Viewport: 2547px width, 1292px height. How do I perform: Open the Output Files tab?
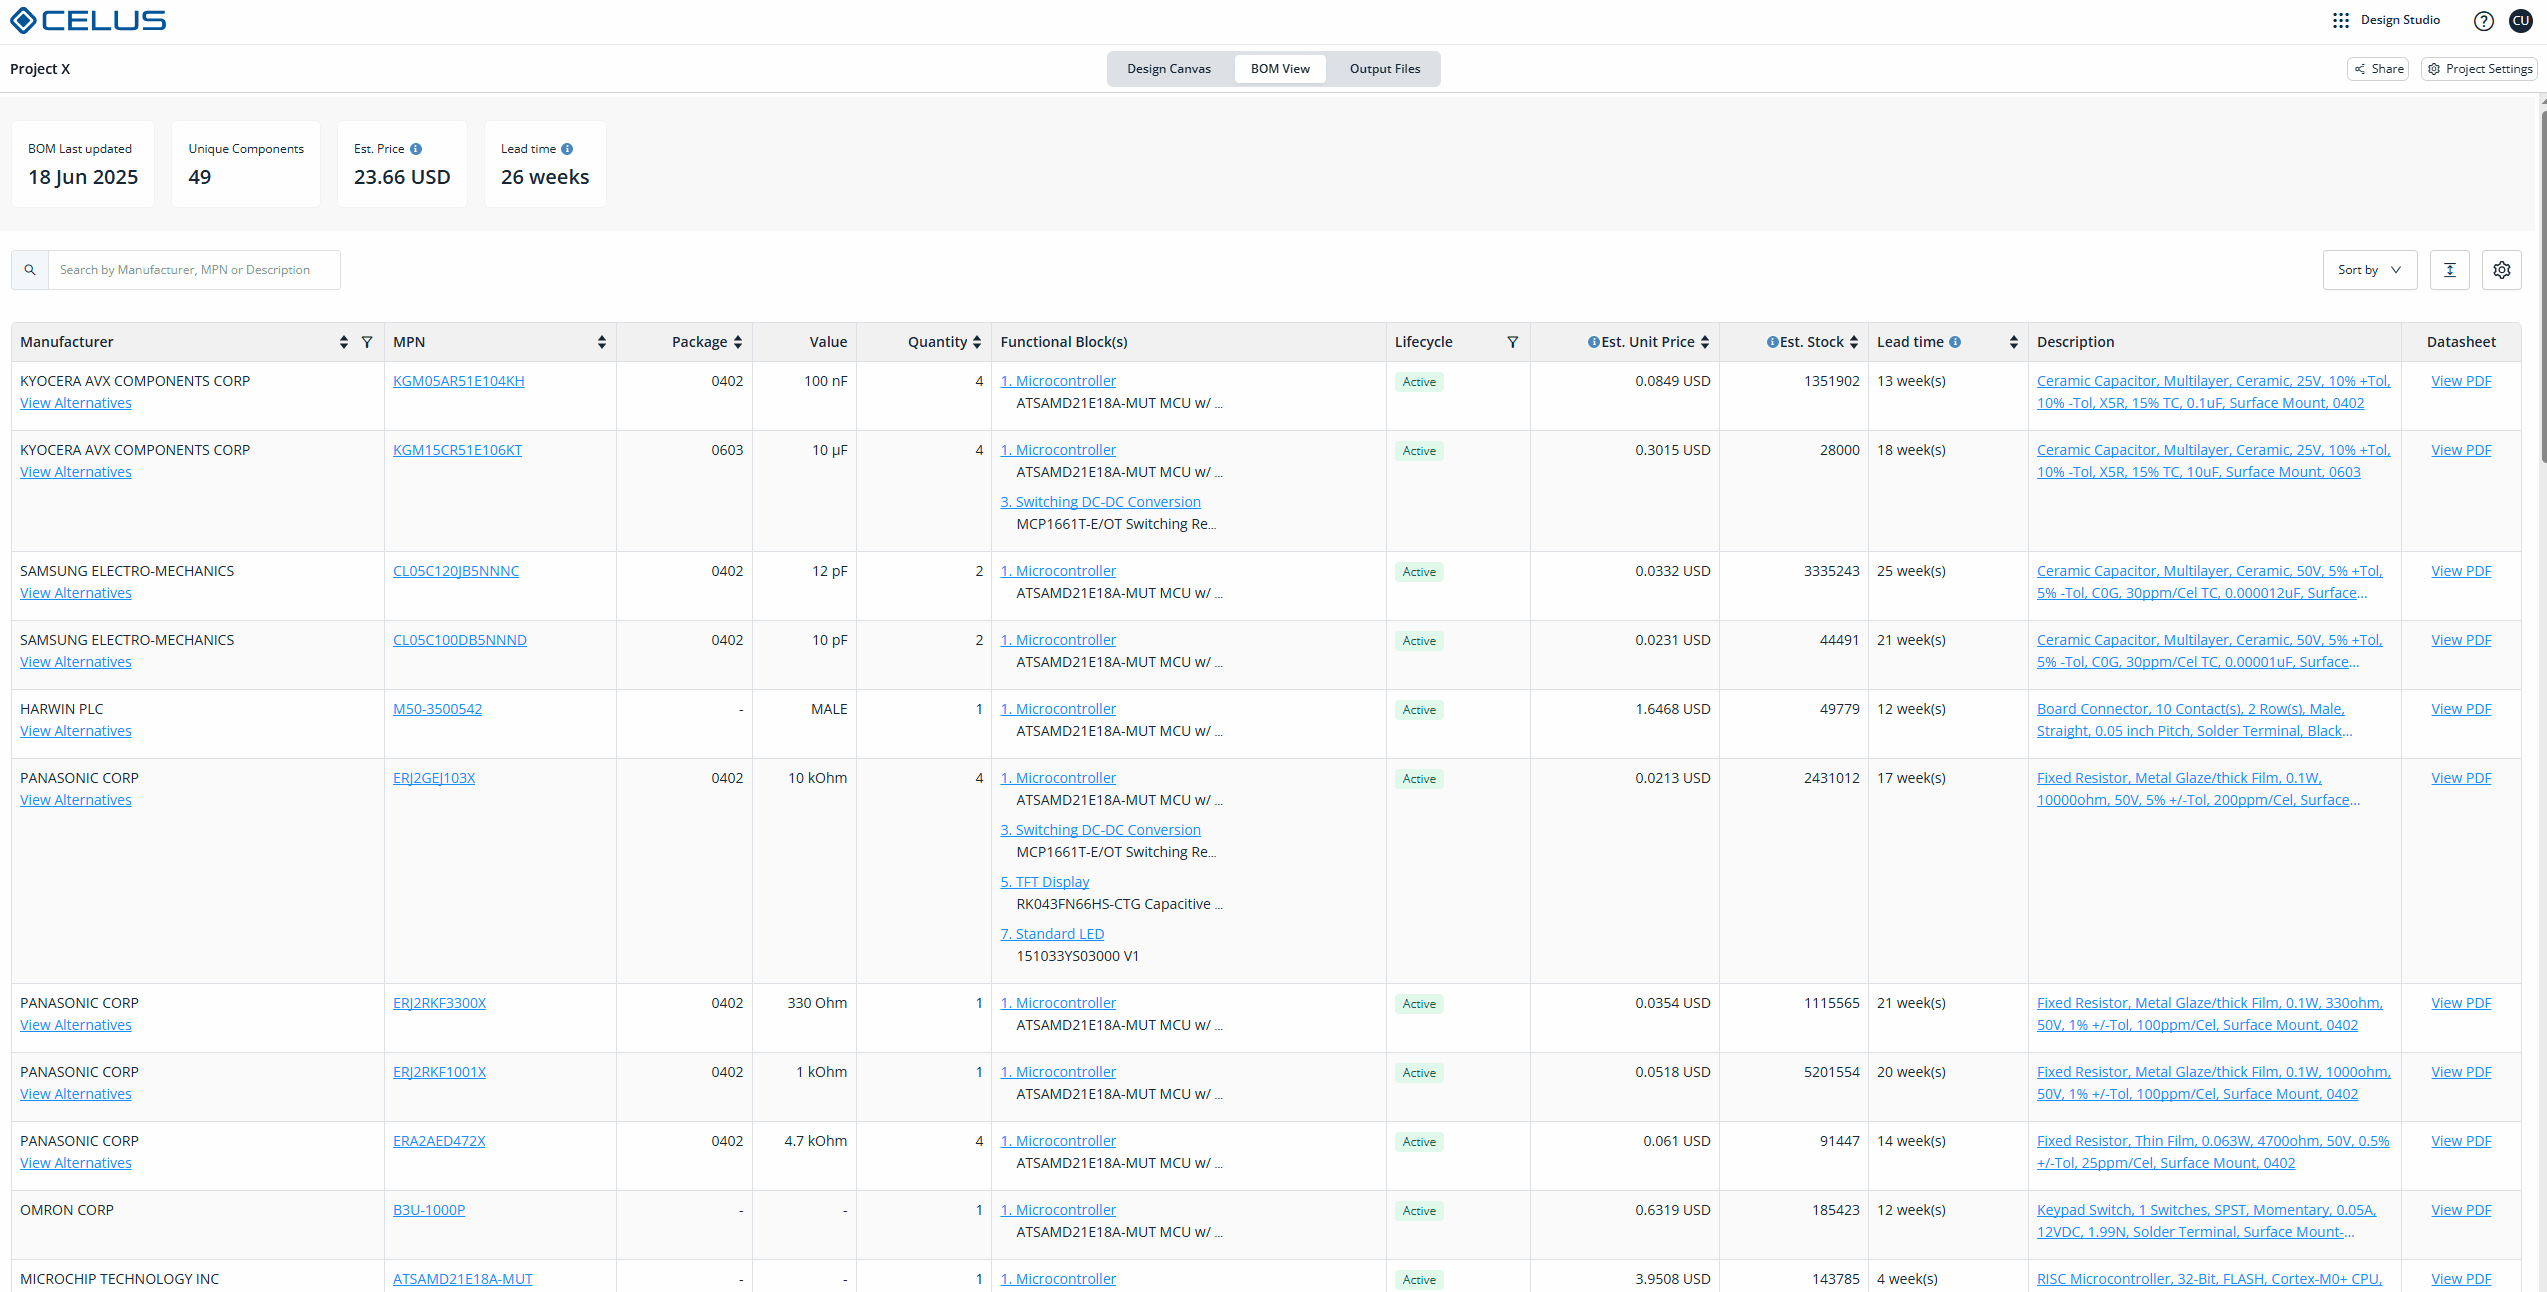pyautogui.click(x=1385, y=69)
